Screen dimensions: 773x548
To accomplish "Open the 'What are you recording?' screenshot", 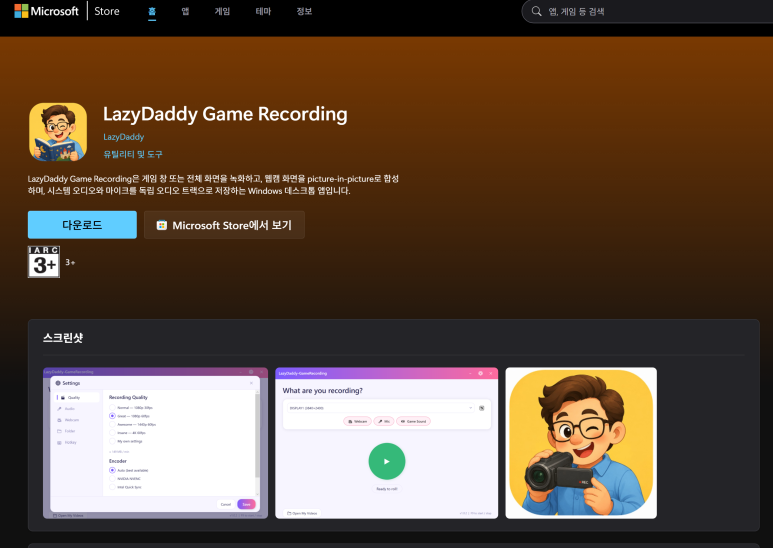I will (386, 443).
